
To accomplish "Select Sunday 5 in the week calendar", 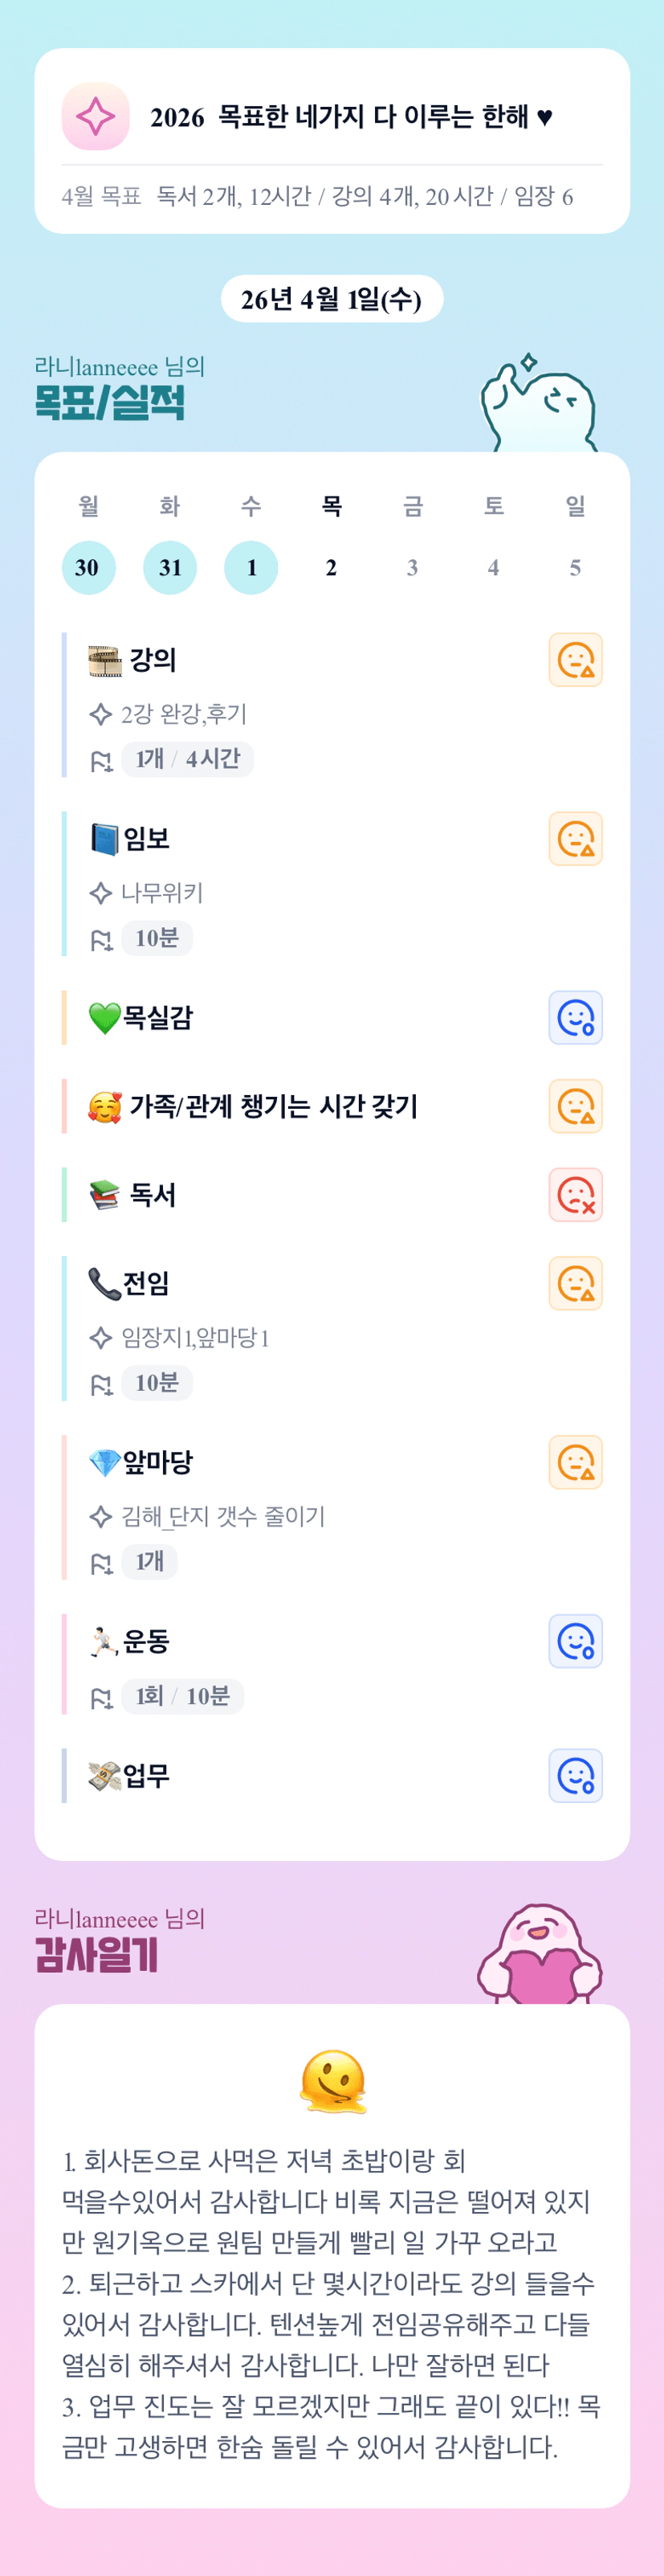I will pyautogui.click(x=575, y=568).
